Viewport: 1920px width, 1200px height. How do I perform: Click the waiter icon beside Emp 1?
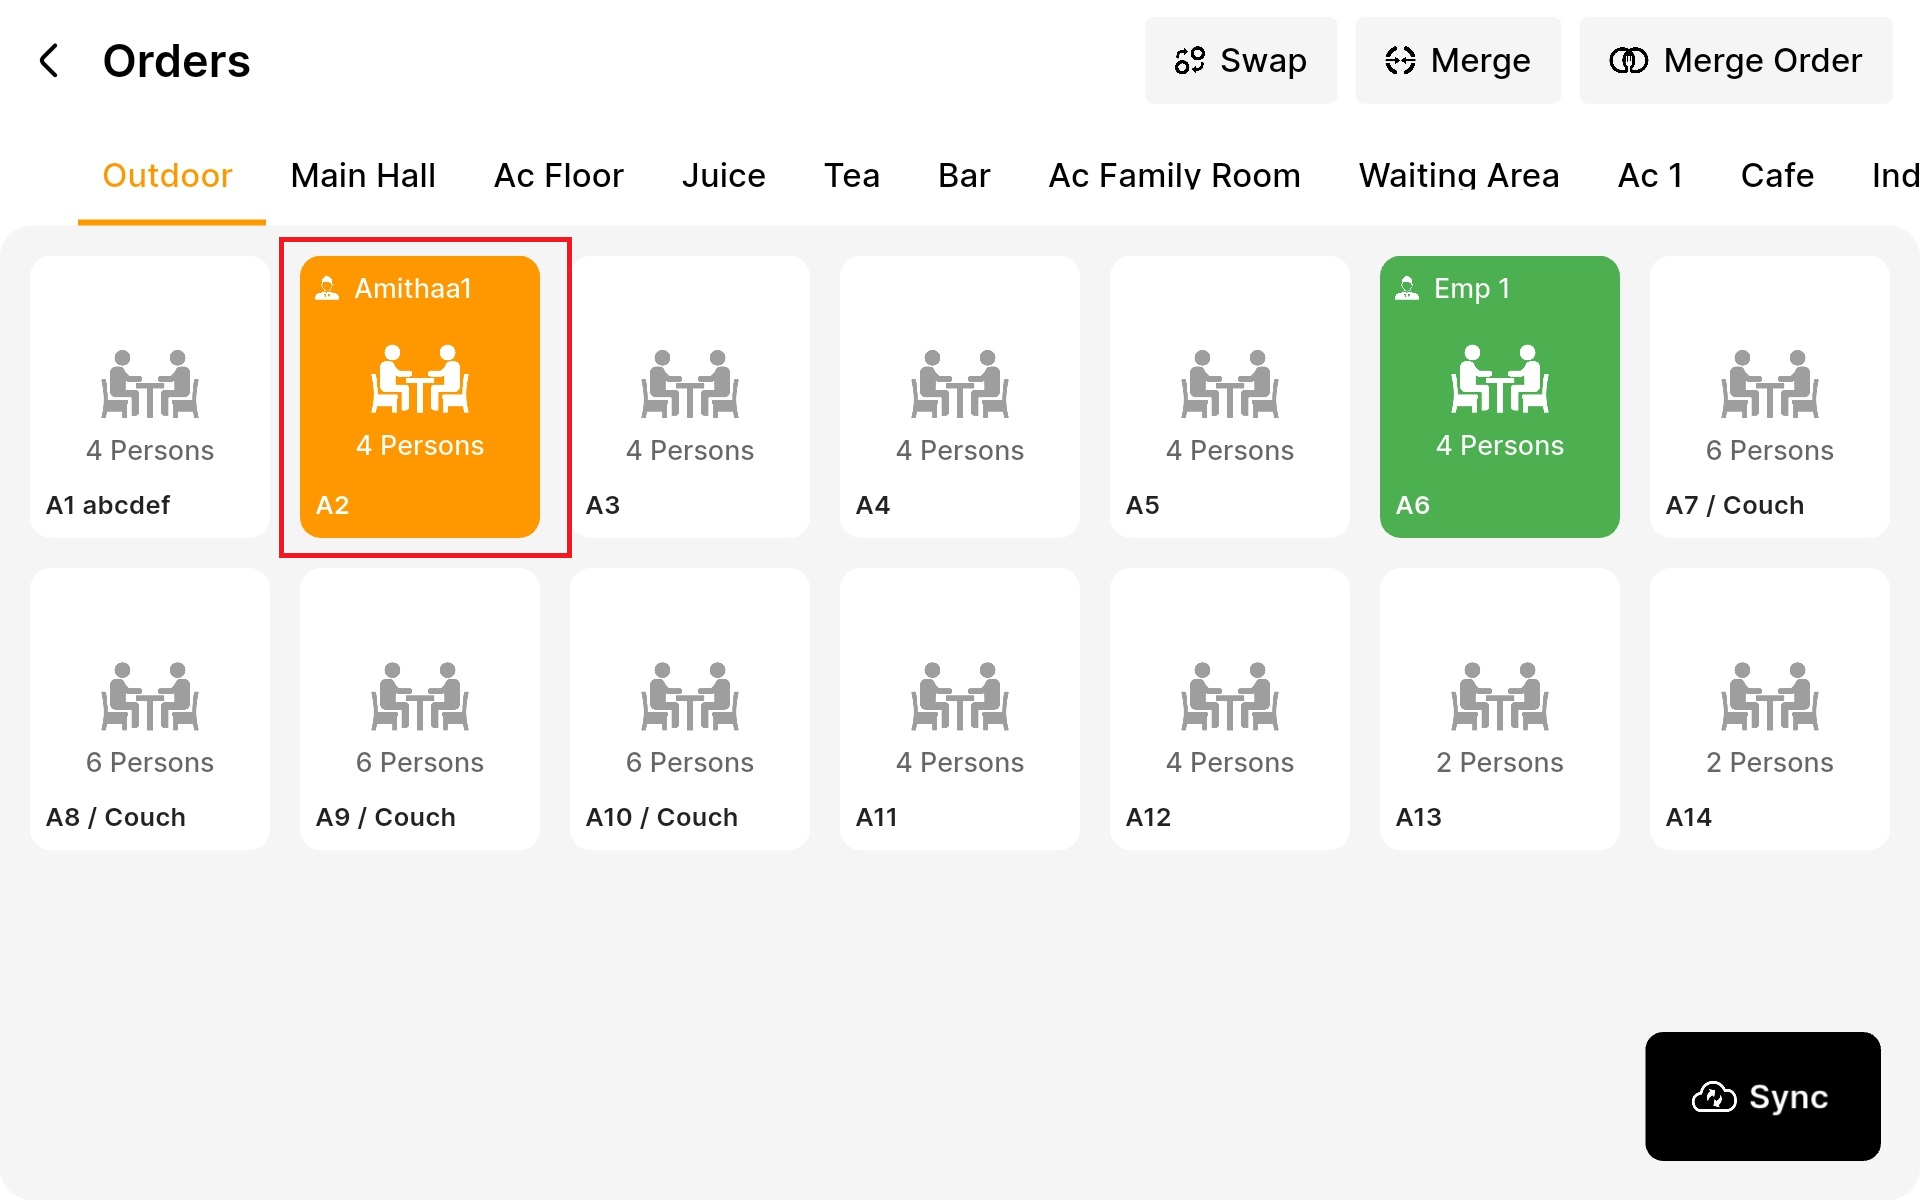click(x=1407, y=289)
